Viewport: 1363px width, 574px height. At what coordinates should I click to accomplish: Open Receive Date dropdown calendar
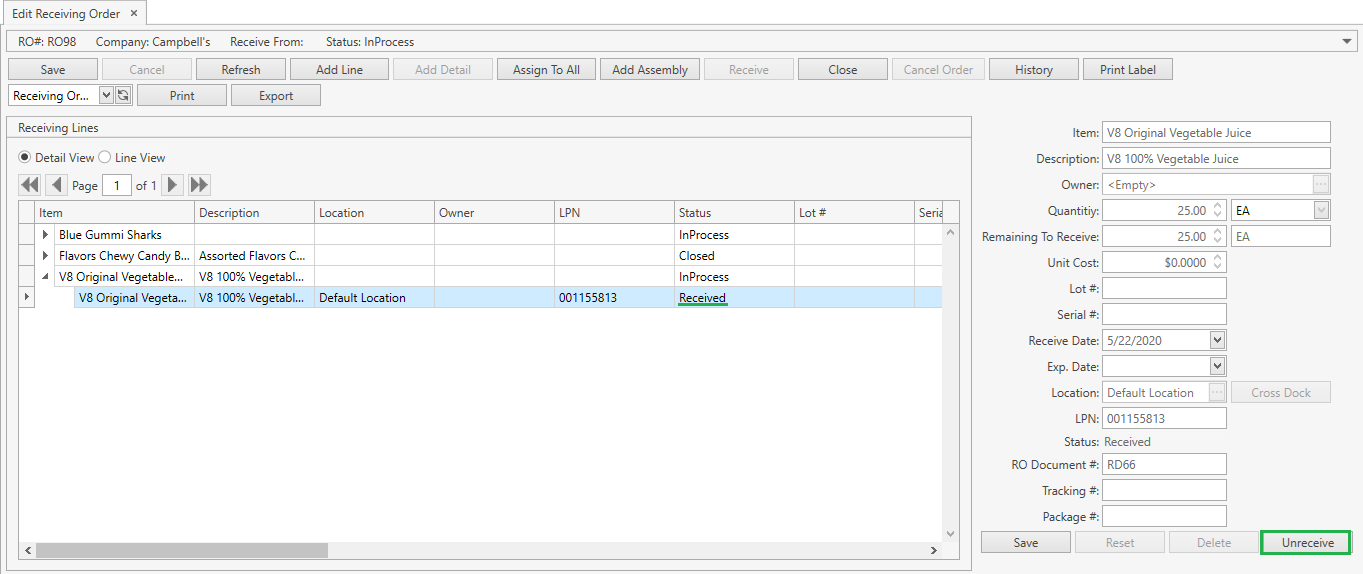(x=1217, y=341)
